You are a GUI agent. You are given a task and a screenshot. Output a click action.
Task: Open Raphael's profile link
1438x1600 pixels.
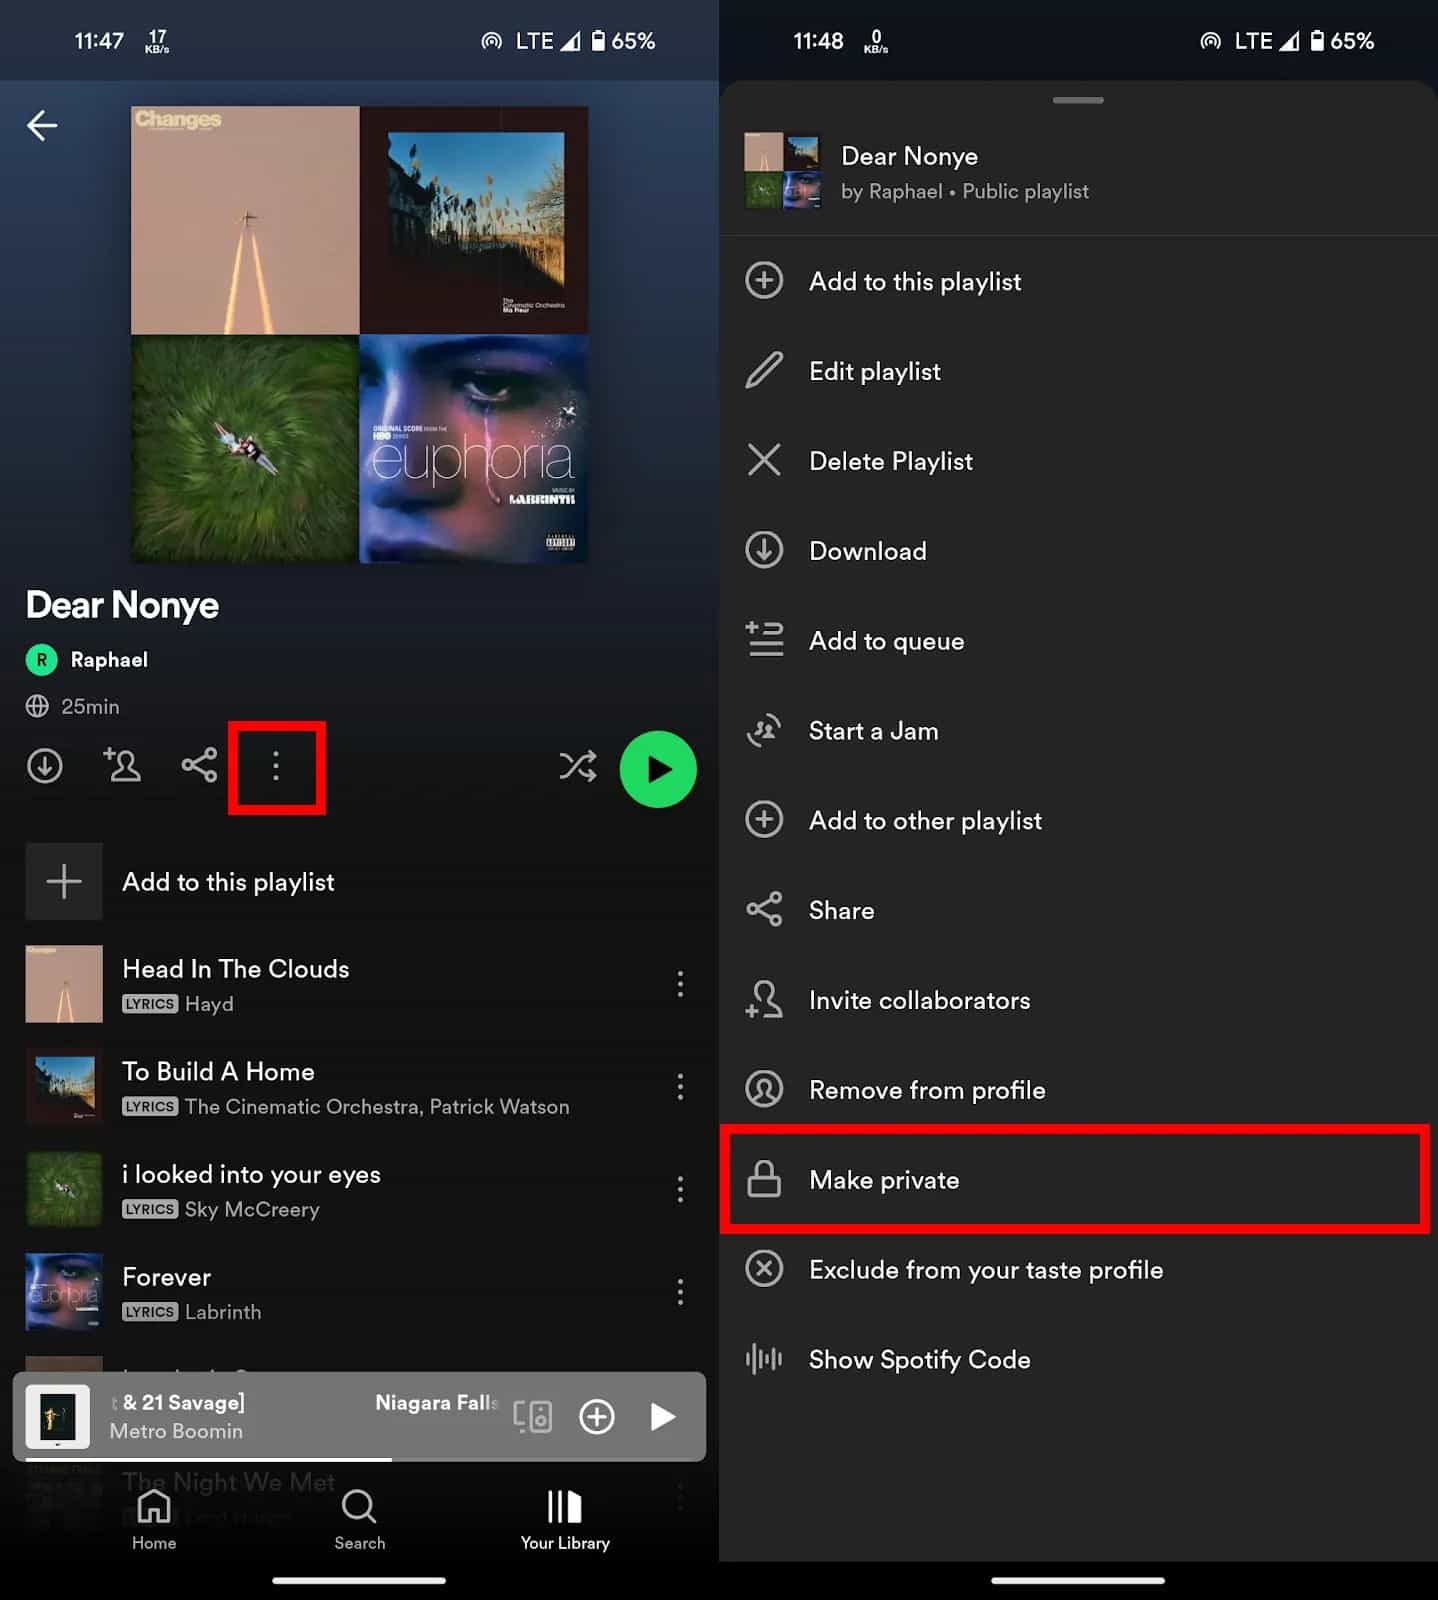109,660
